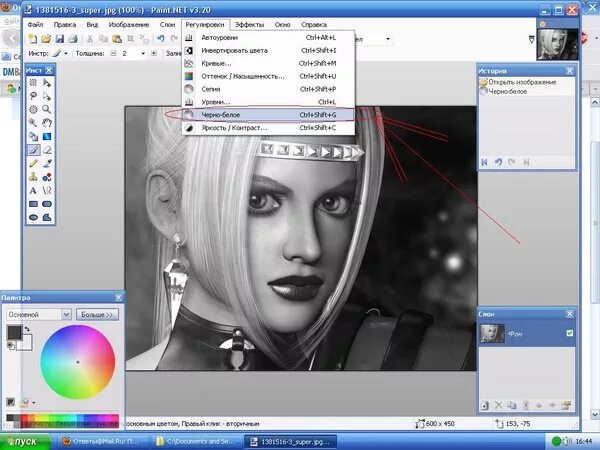Click the Больше >> button
600x450 pixels.
tap(97, 315)
